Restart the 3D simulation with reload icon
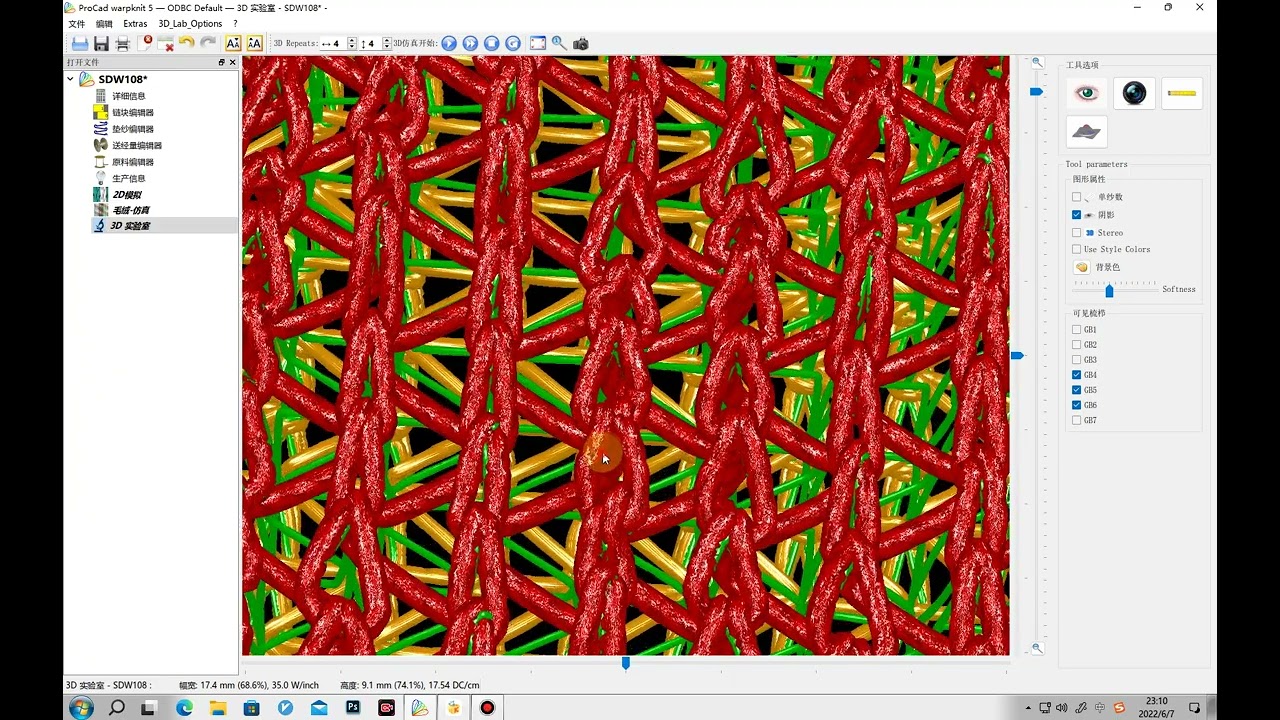The width and height of the screenshot is (1280, 720). (512, 43)
